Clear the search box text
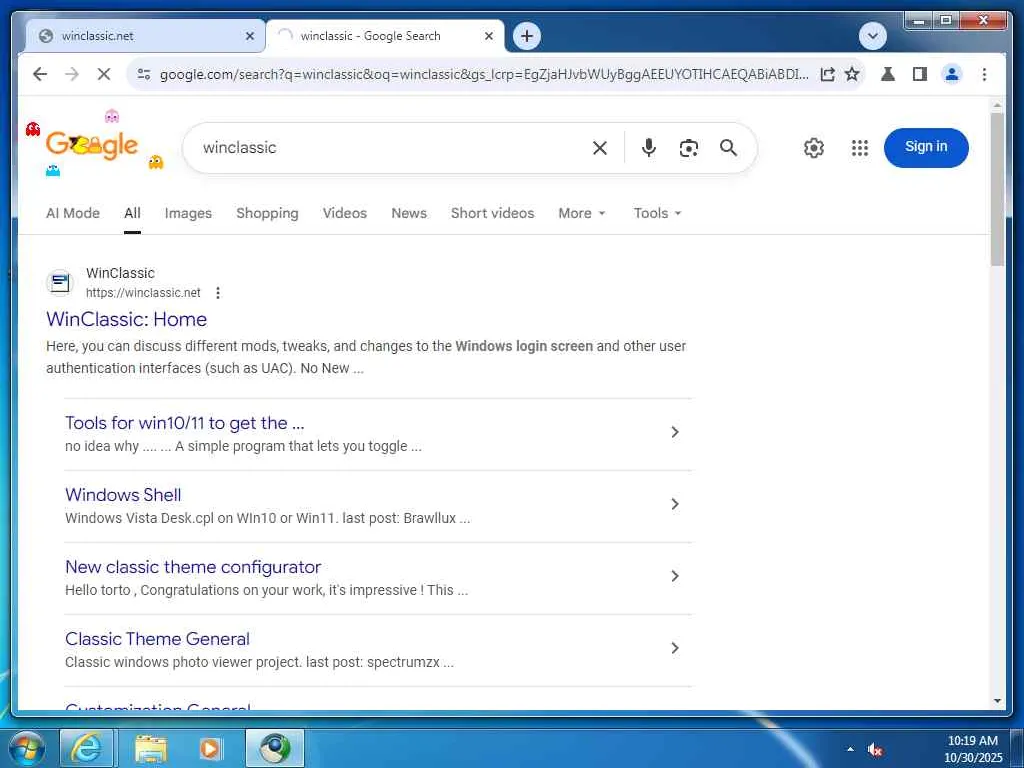This screenshot has height=768, width=1024. click(600, 148)
